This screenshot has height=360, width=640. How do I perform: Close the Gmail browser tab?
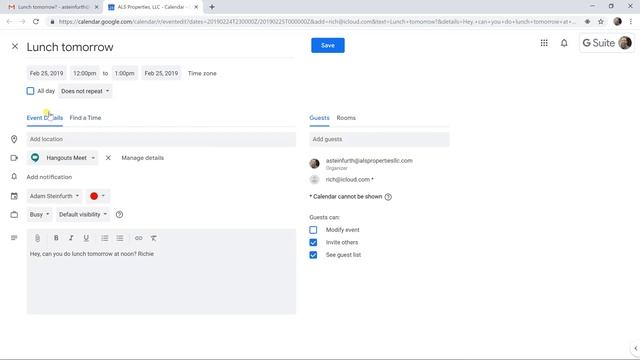(96, 7)
